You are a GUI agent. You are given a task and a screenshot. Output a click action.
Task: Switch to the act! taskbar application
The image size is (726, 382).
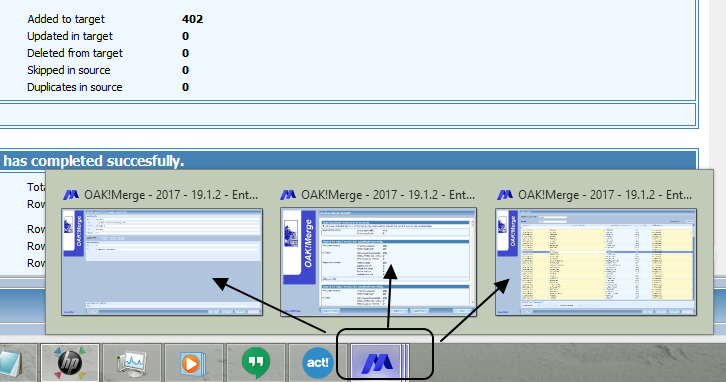pos(318,363)
